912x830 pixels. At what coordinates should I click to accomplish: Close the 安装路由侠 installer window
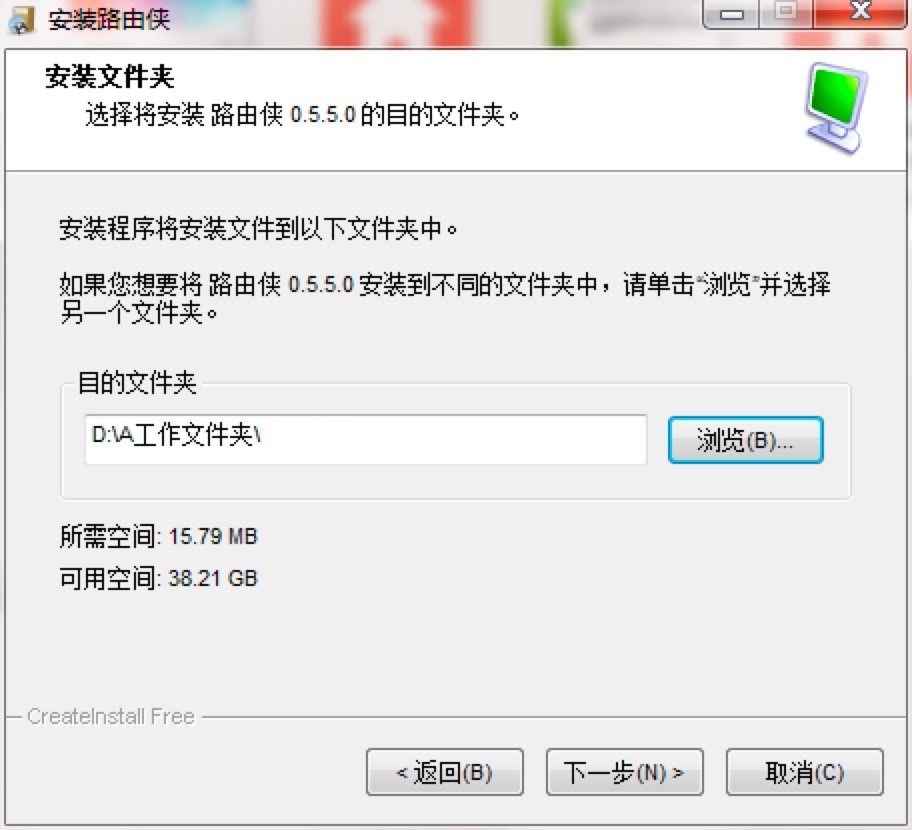pyautogui.click(x=860, y=14)
